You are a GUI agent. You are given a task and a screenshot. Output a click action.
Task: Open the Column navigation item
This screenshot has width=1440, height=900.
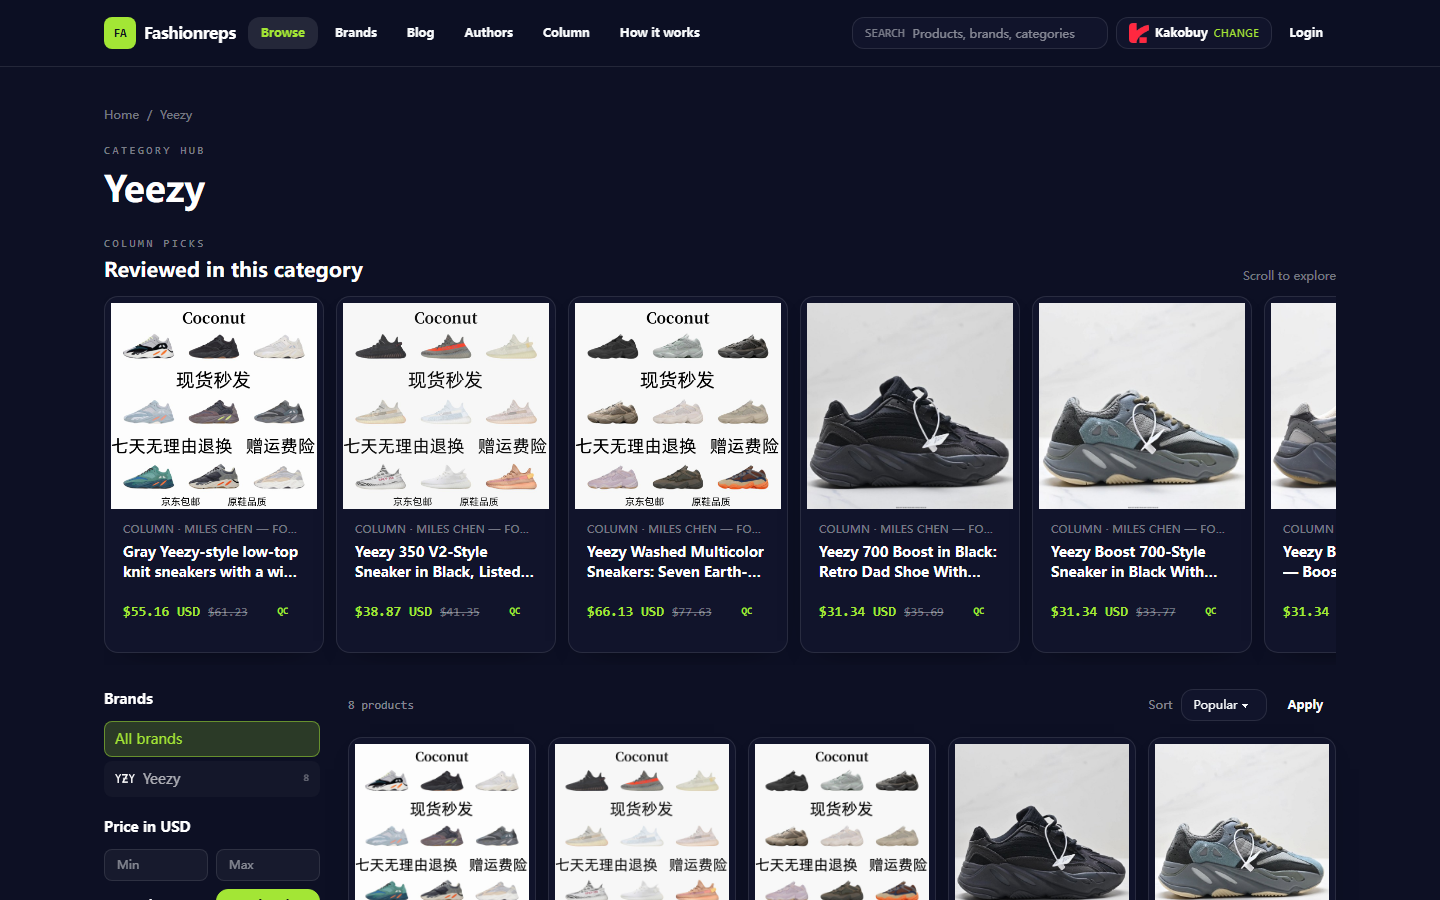tap(566, 33)
